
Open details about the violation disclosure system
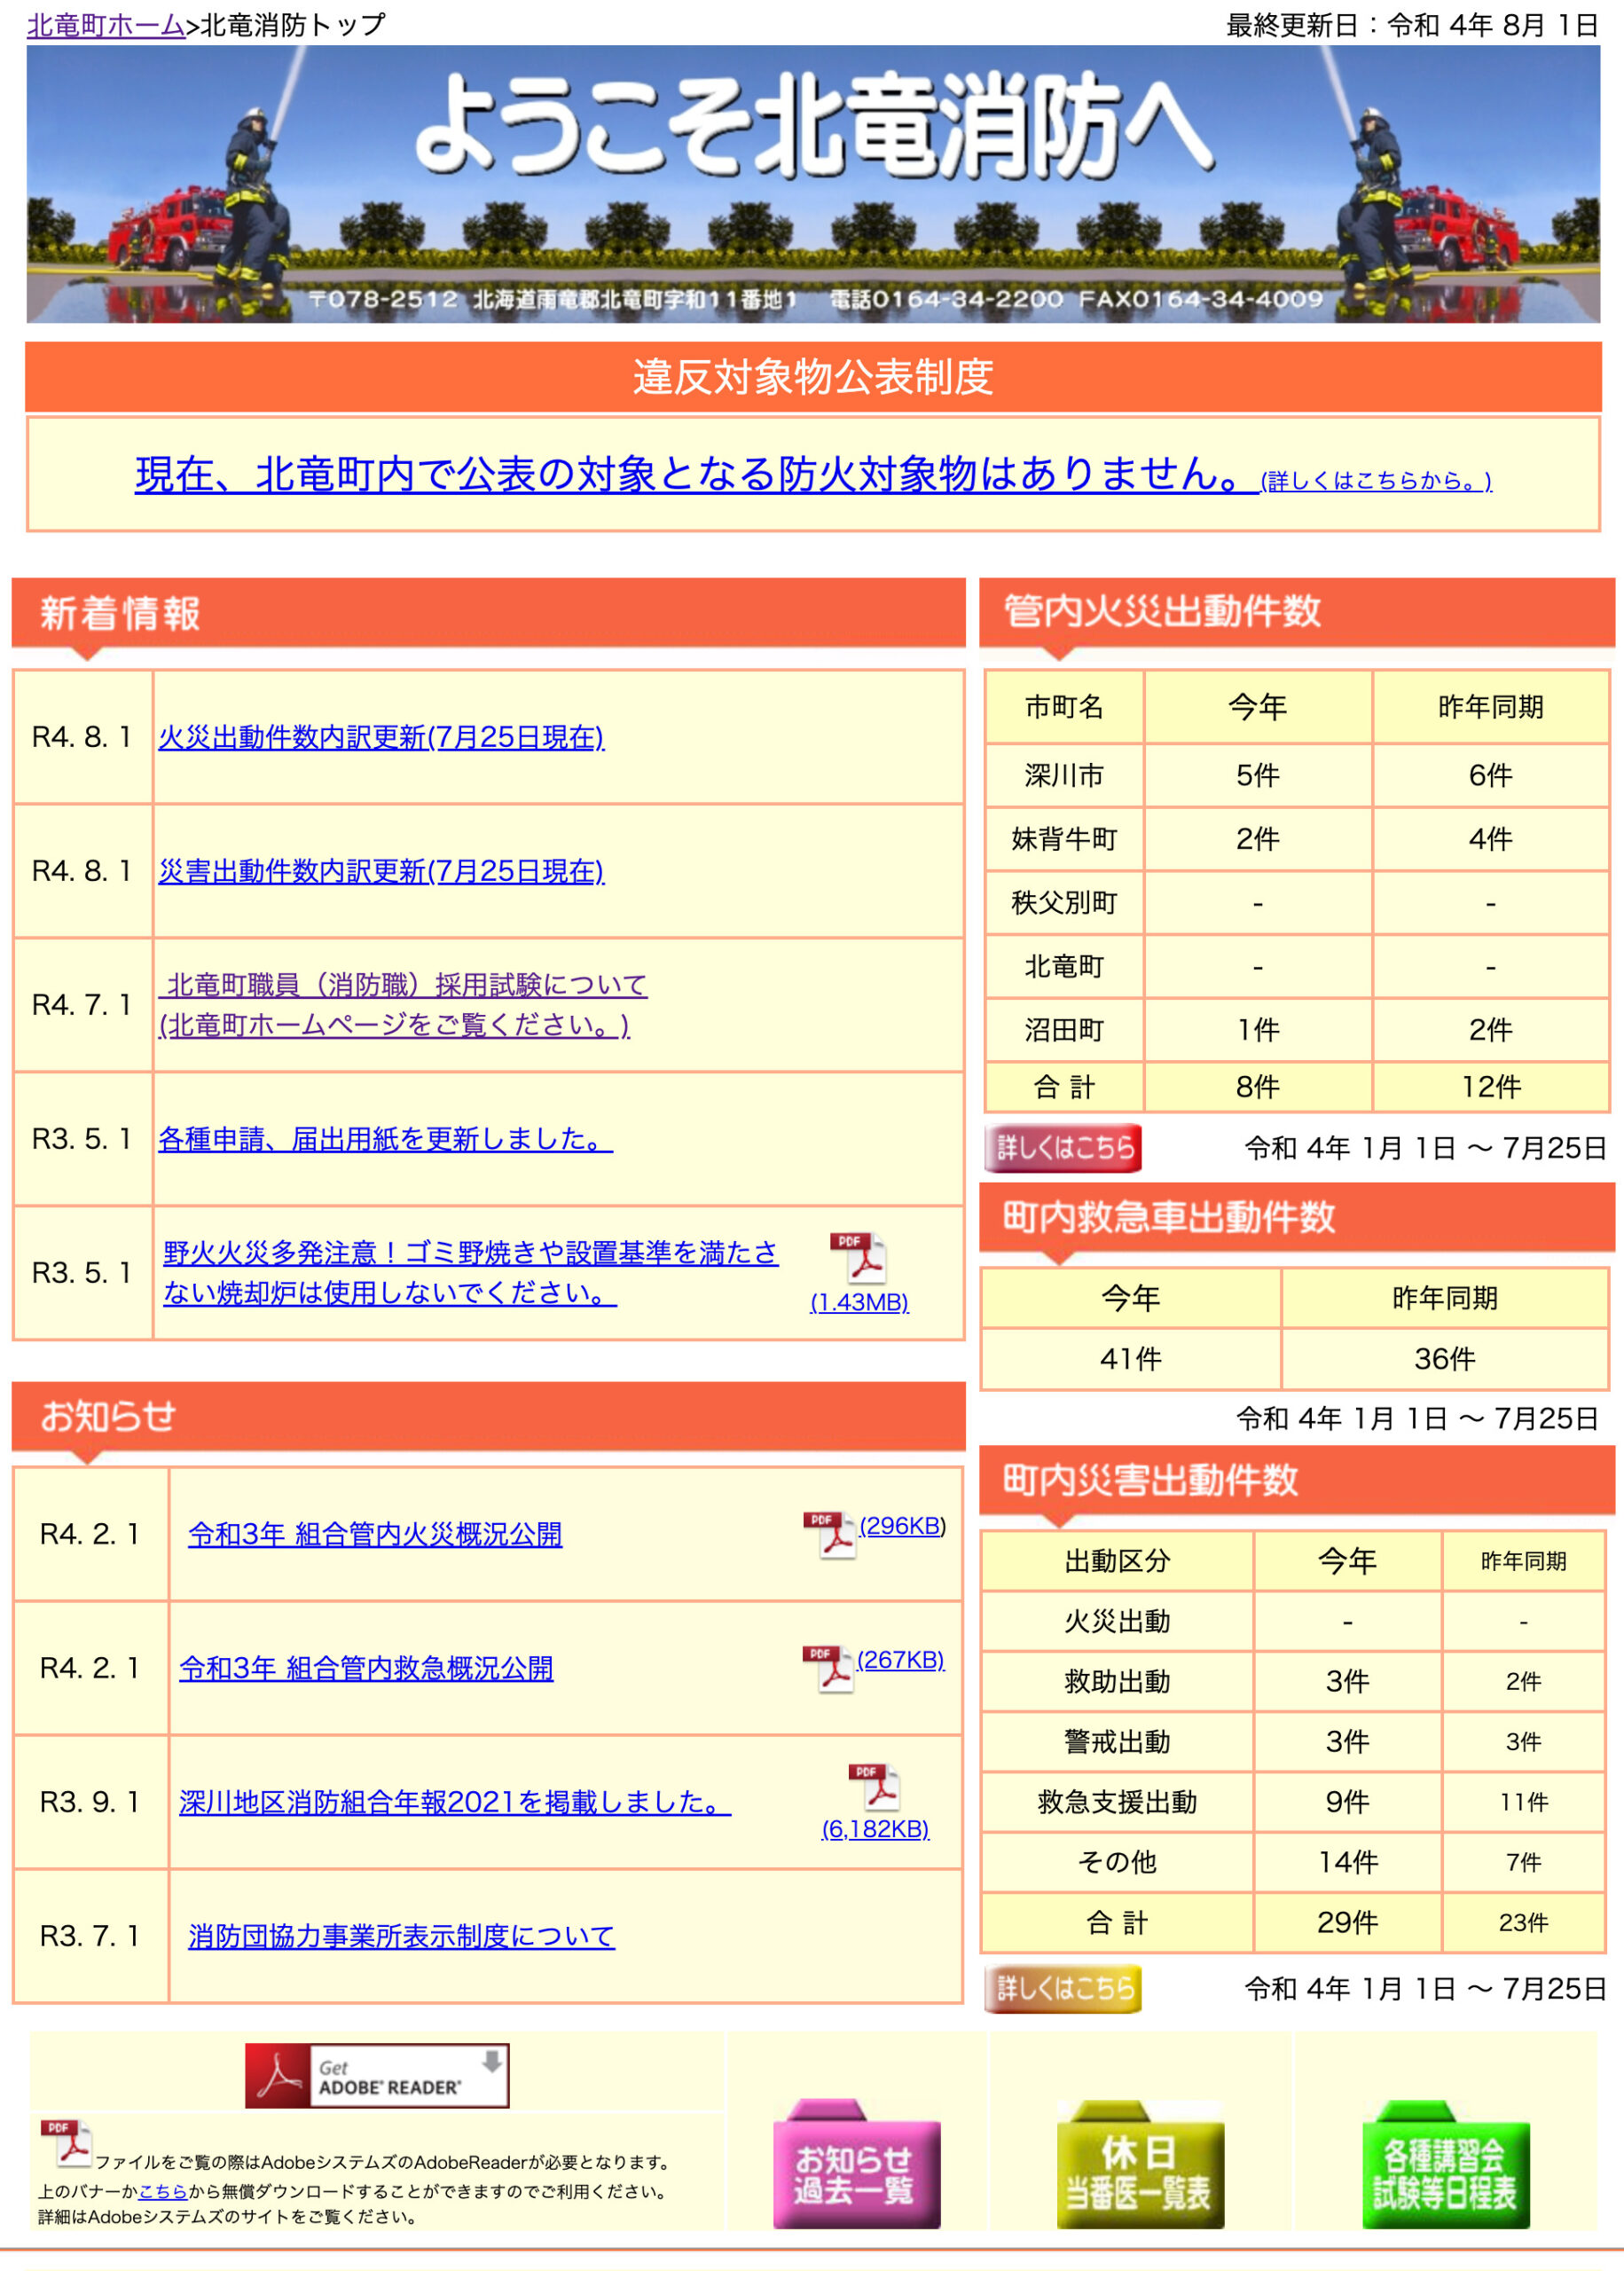click(1372, 483)
